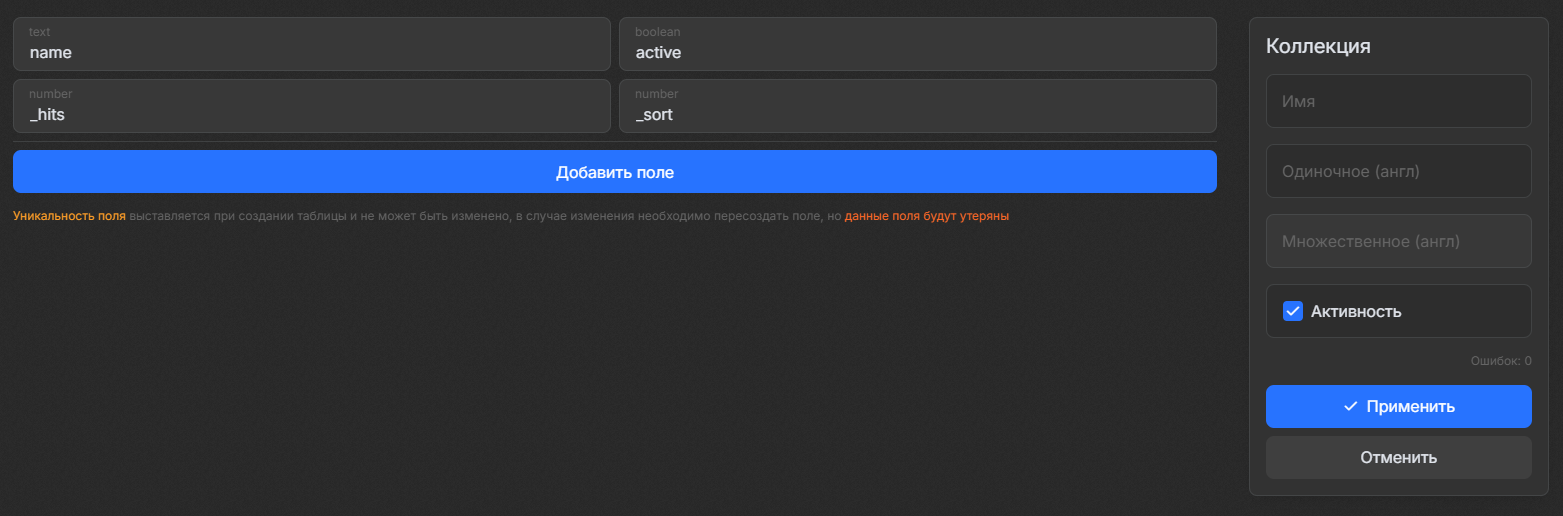Image resolution: width=1563 pixels, height=516 pixels.
Task: Cancel with the Отменить button
Action: click(x=1398, y=457)
